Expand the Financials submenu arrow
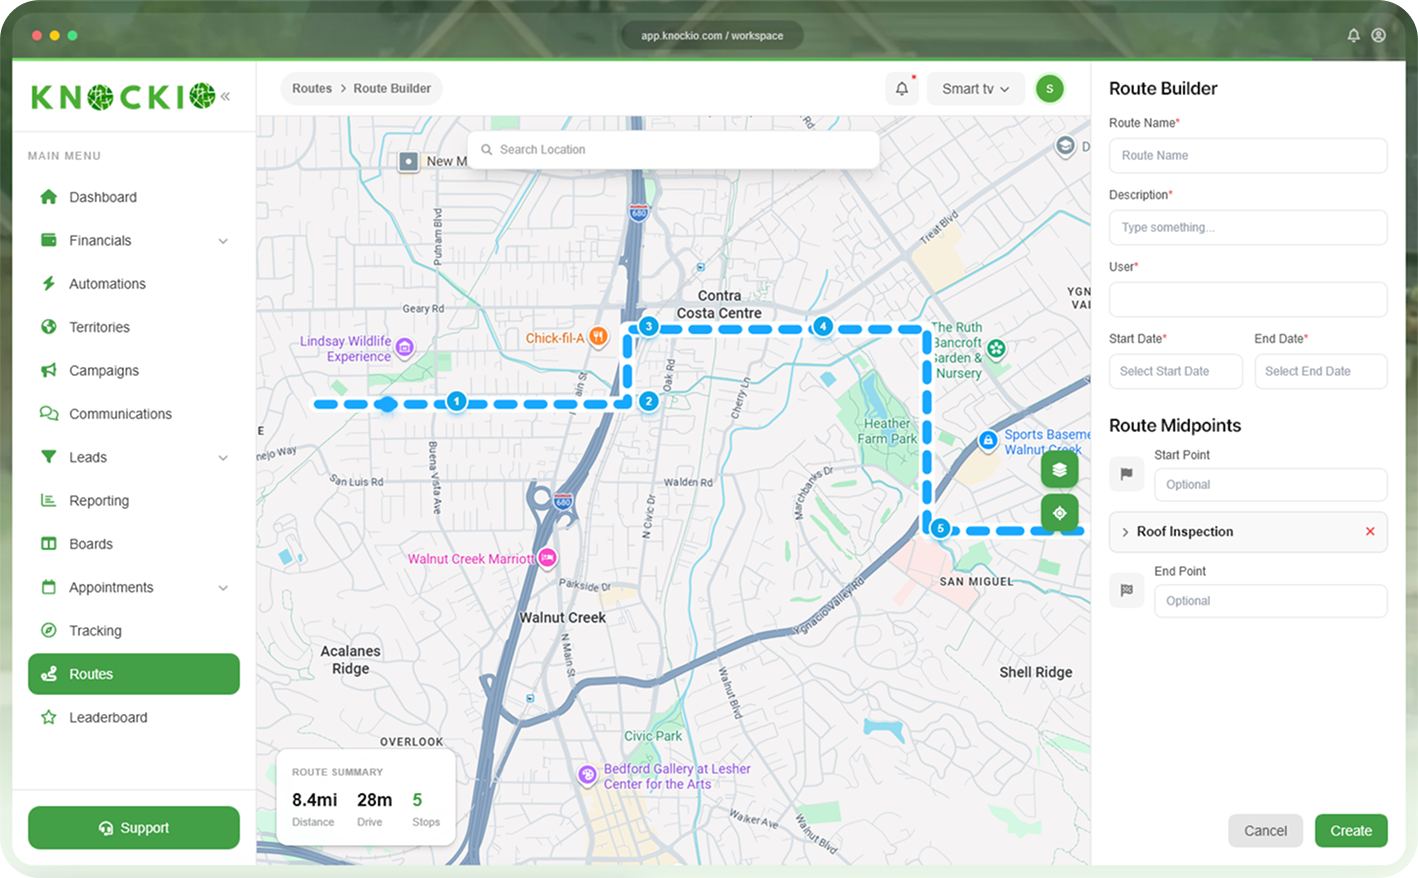The image size is (1418, 878). click(223, 241)
